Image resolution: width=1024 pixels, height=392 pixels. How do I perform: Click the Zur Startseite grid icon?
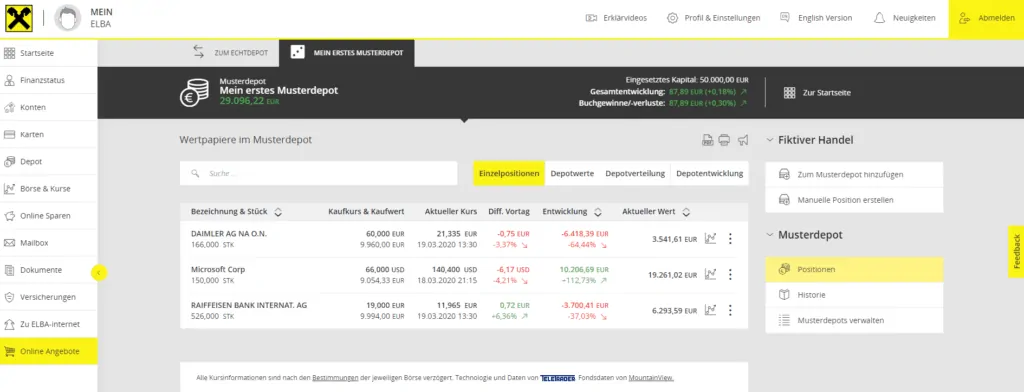(789, 93)
